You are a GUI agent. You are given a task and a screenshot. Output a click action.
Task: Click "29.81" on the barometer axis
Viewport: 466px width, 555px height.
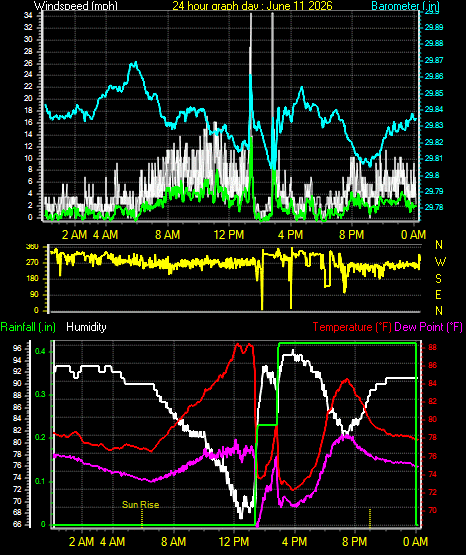tap(433, 159)
